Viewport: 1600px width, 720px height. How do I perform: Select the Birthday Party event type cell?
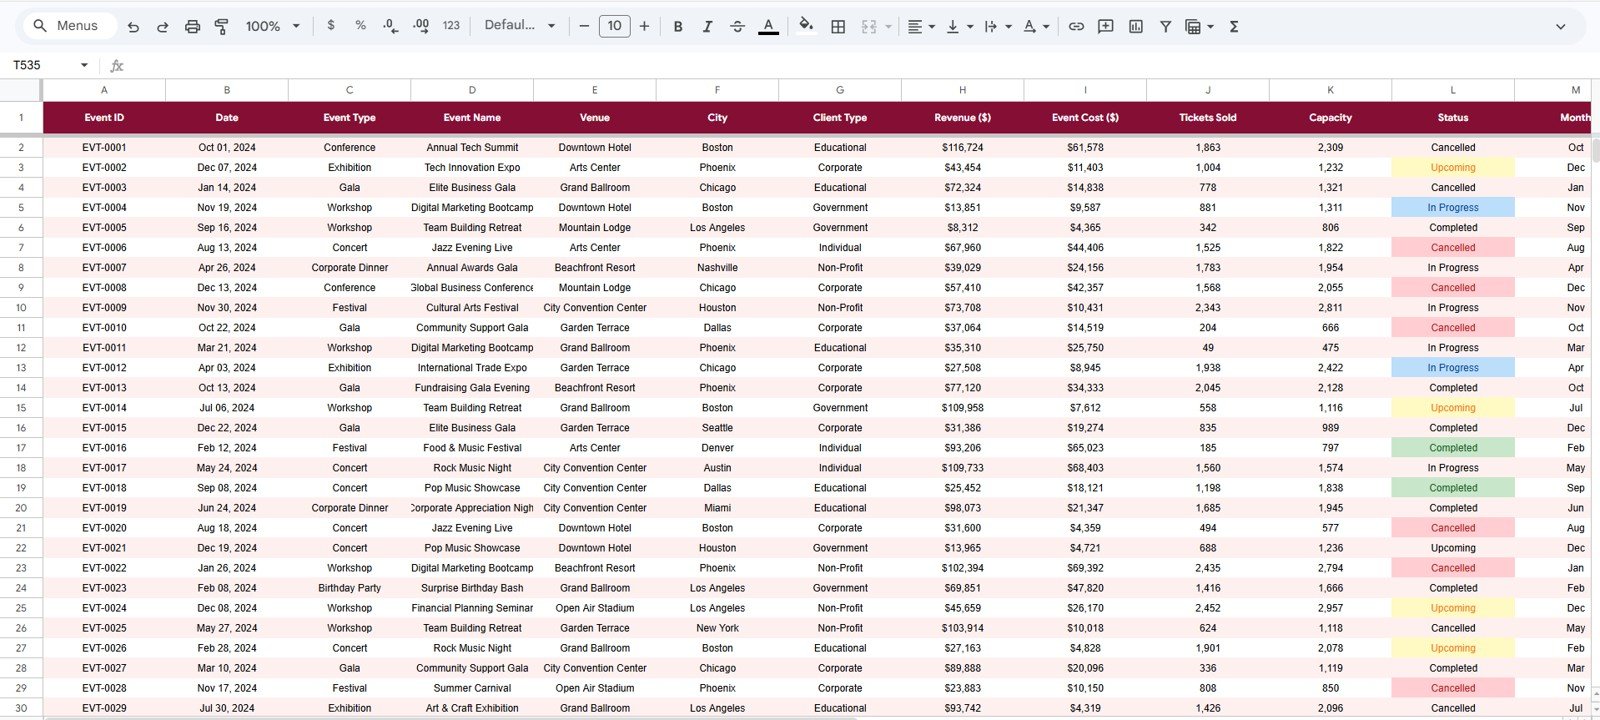point(349,588)
